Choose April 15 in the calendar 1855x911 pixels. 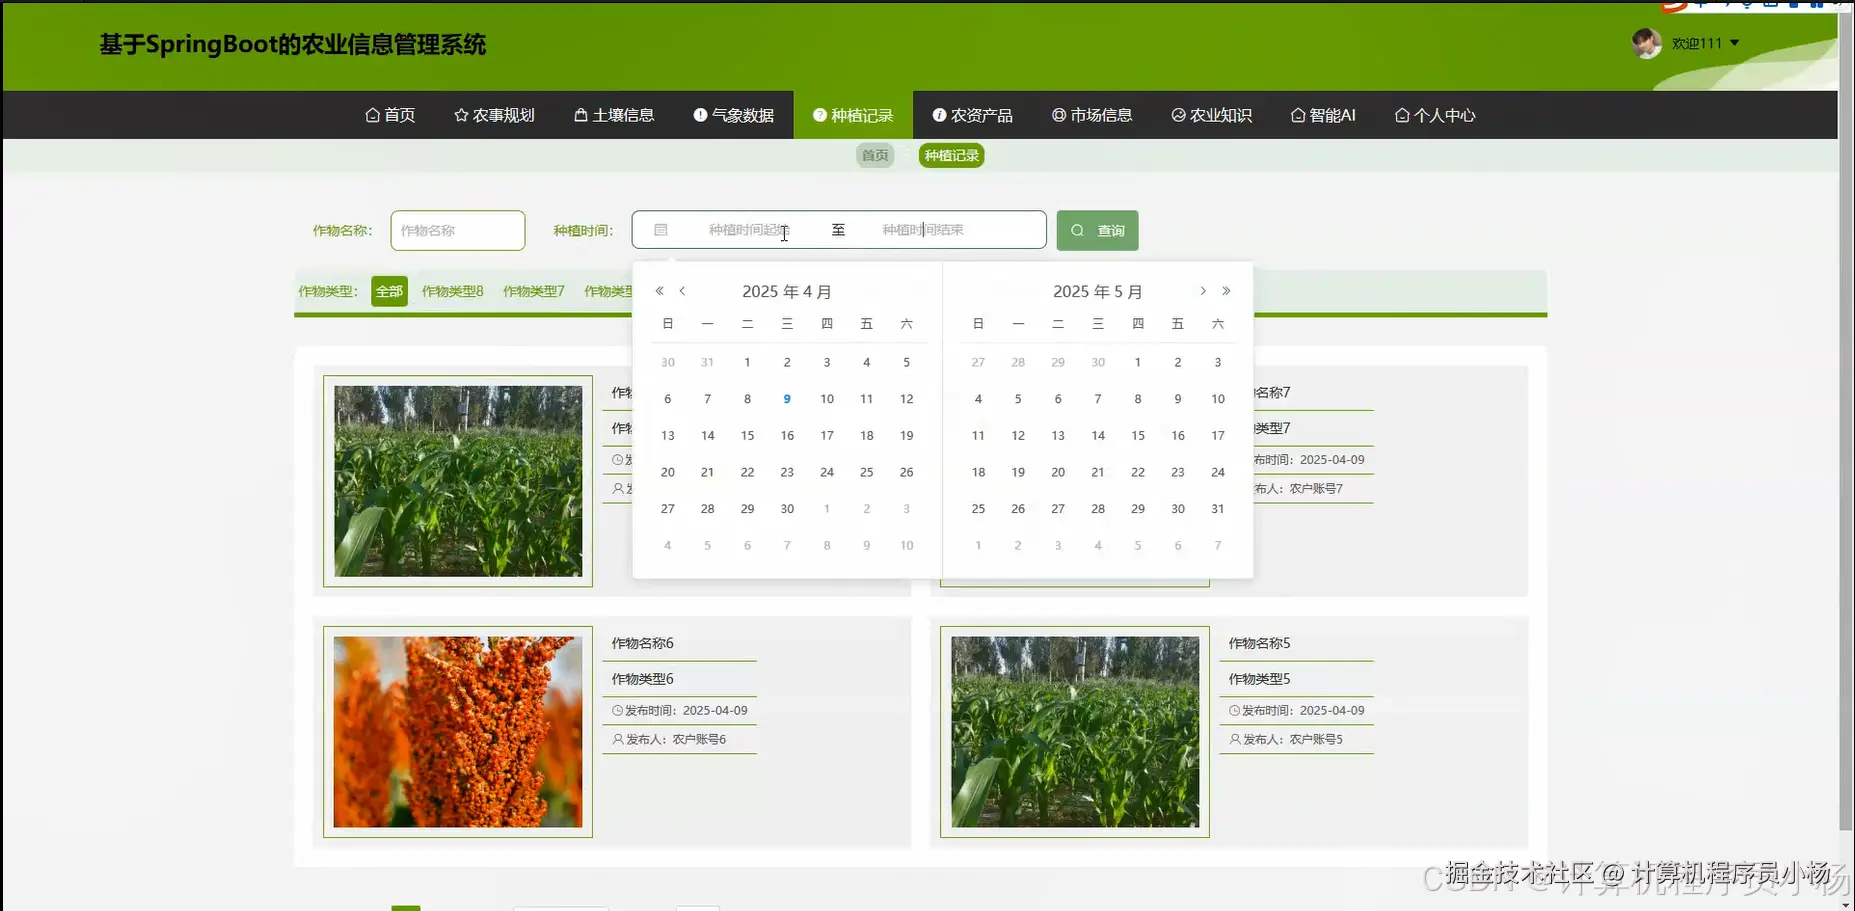[747, 435]
